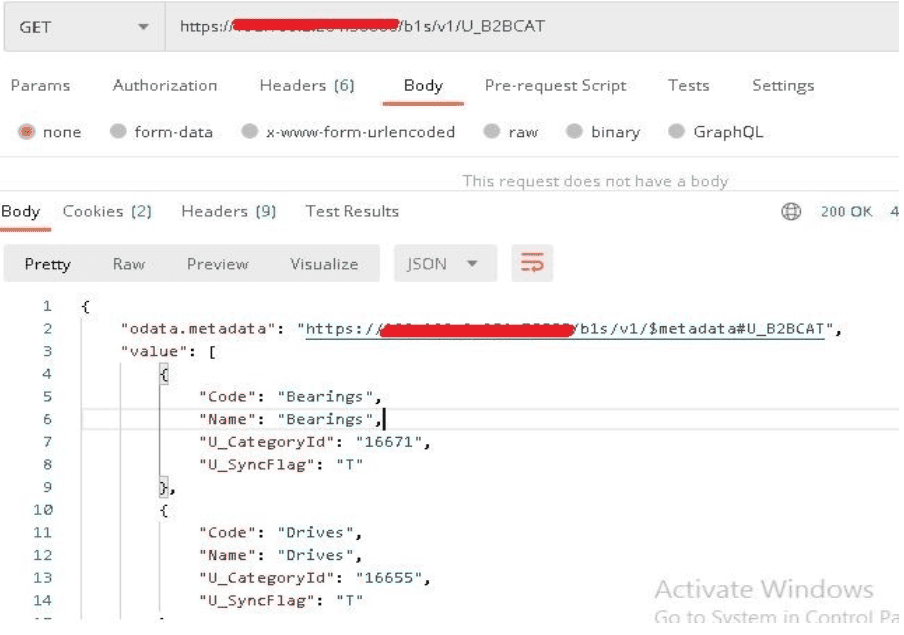The image size is (904, 635).
Task: Open the response Cookies (2) tab
Action: pos(107,211)
